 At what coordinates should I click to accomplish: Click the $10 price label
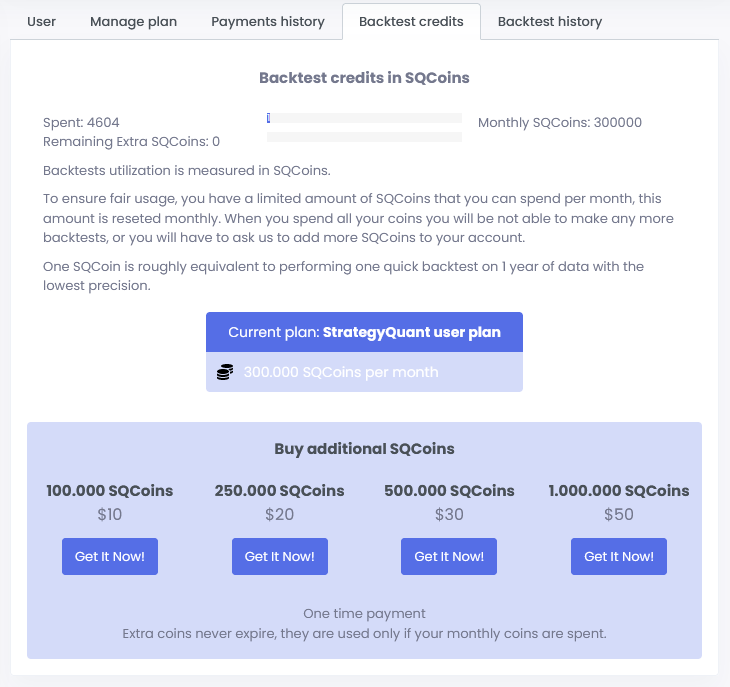[110, 514]
